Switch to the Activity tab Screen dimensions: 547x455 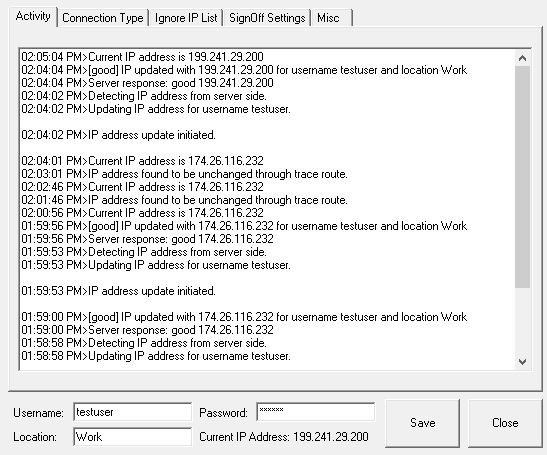coord(33,16)
